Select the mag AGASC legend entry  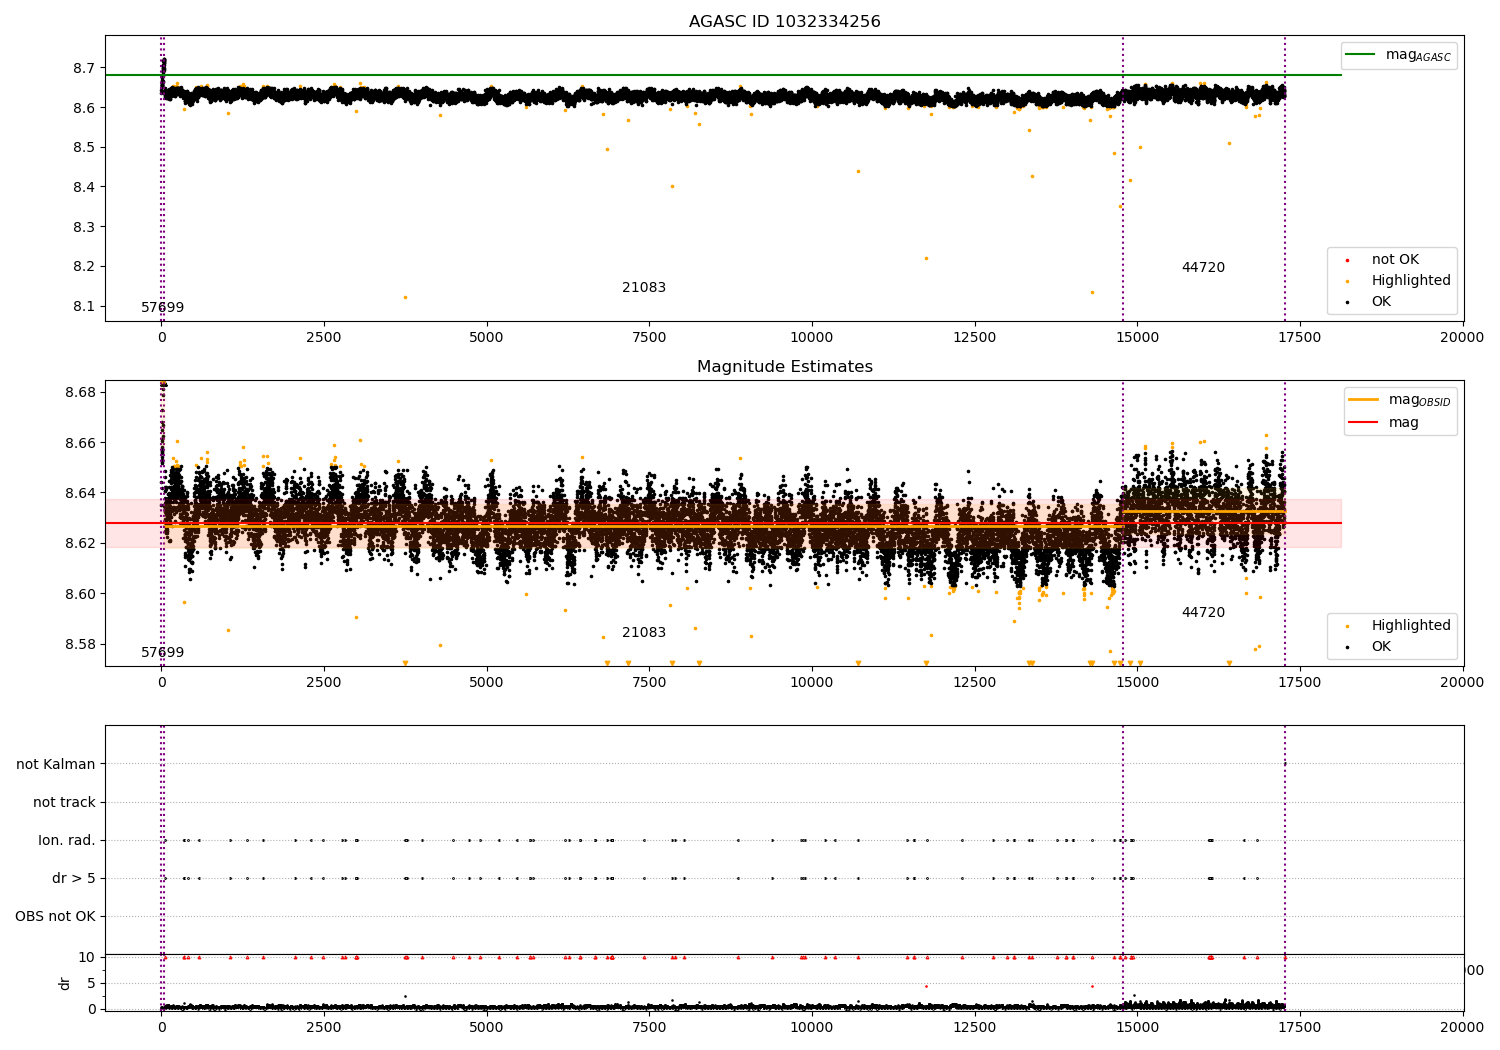point(1399,55)
